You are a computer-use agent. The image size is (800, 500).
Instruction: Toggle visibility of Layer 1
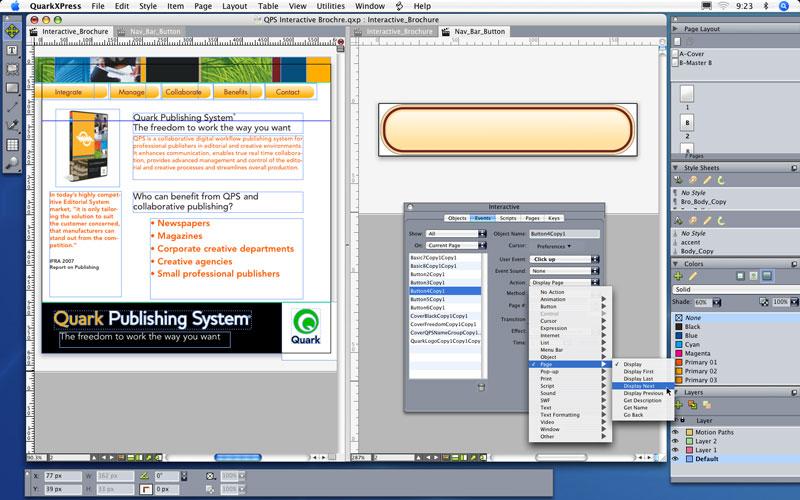(x=676, y=450)
